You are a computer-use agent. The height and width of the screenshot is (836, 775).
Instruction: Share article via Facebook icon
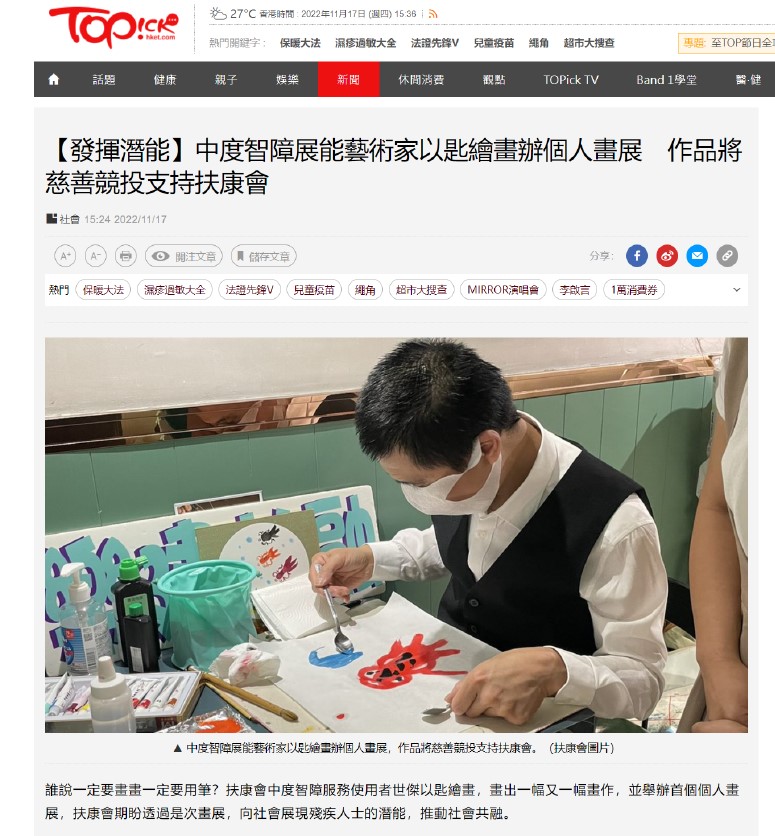(x=636, y=256)
